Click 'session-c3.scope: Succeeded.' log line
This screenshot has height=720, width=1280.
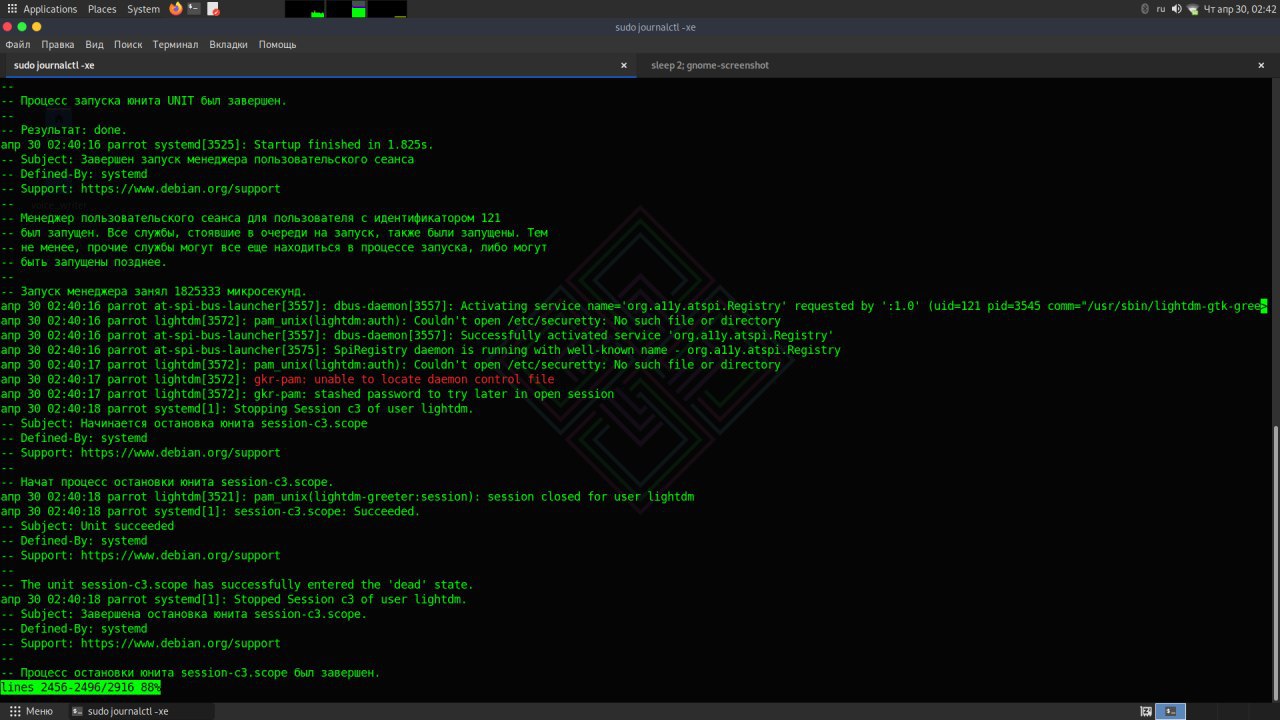[x=210, y=512]
